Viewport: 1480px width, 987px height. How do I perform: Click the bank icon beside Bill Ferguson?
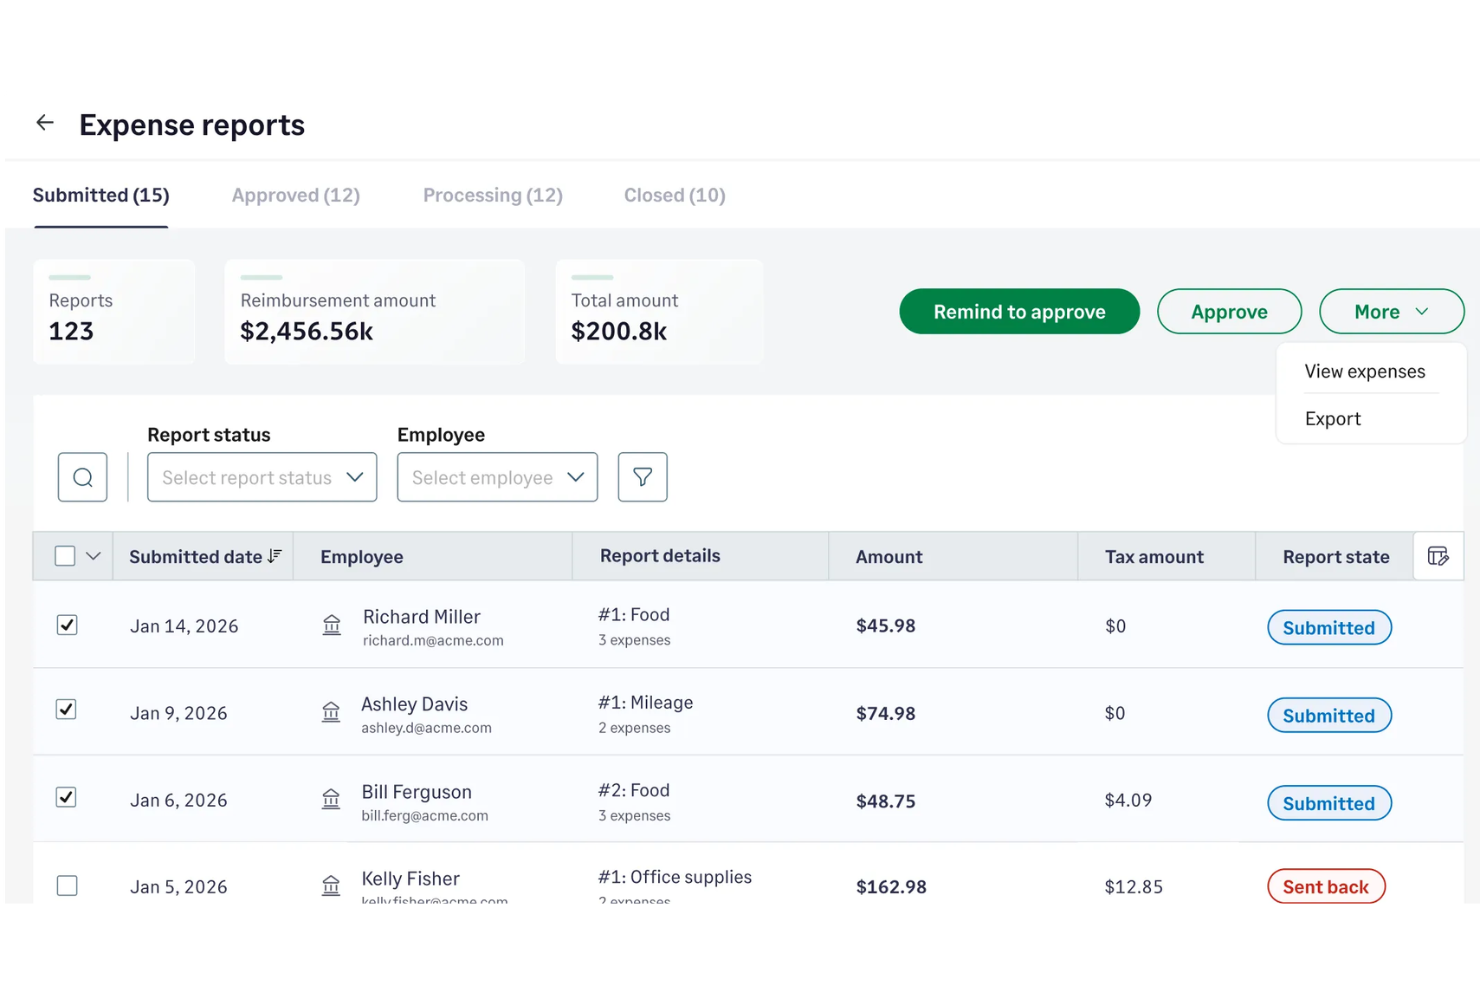click(331, 800)
